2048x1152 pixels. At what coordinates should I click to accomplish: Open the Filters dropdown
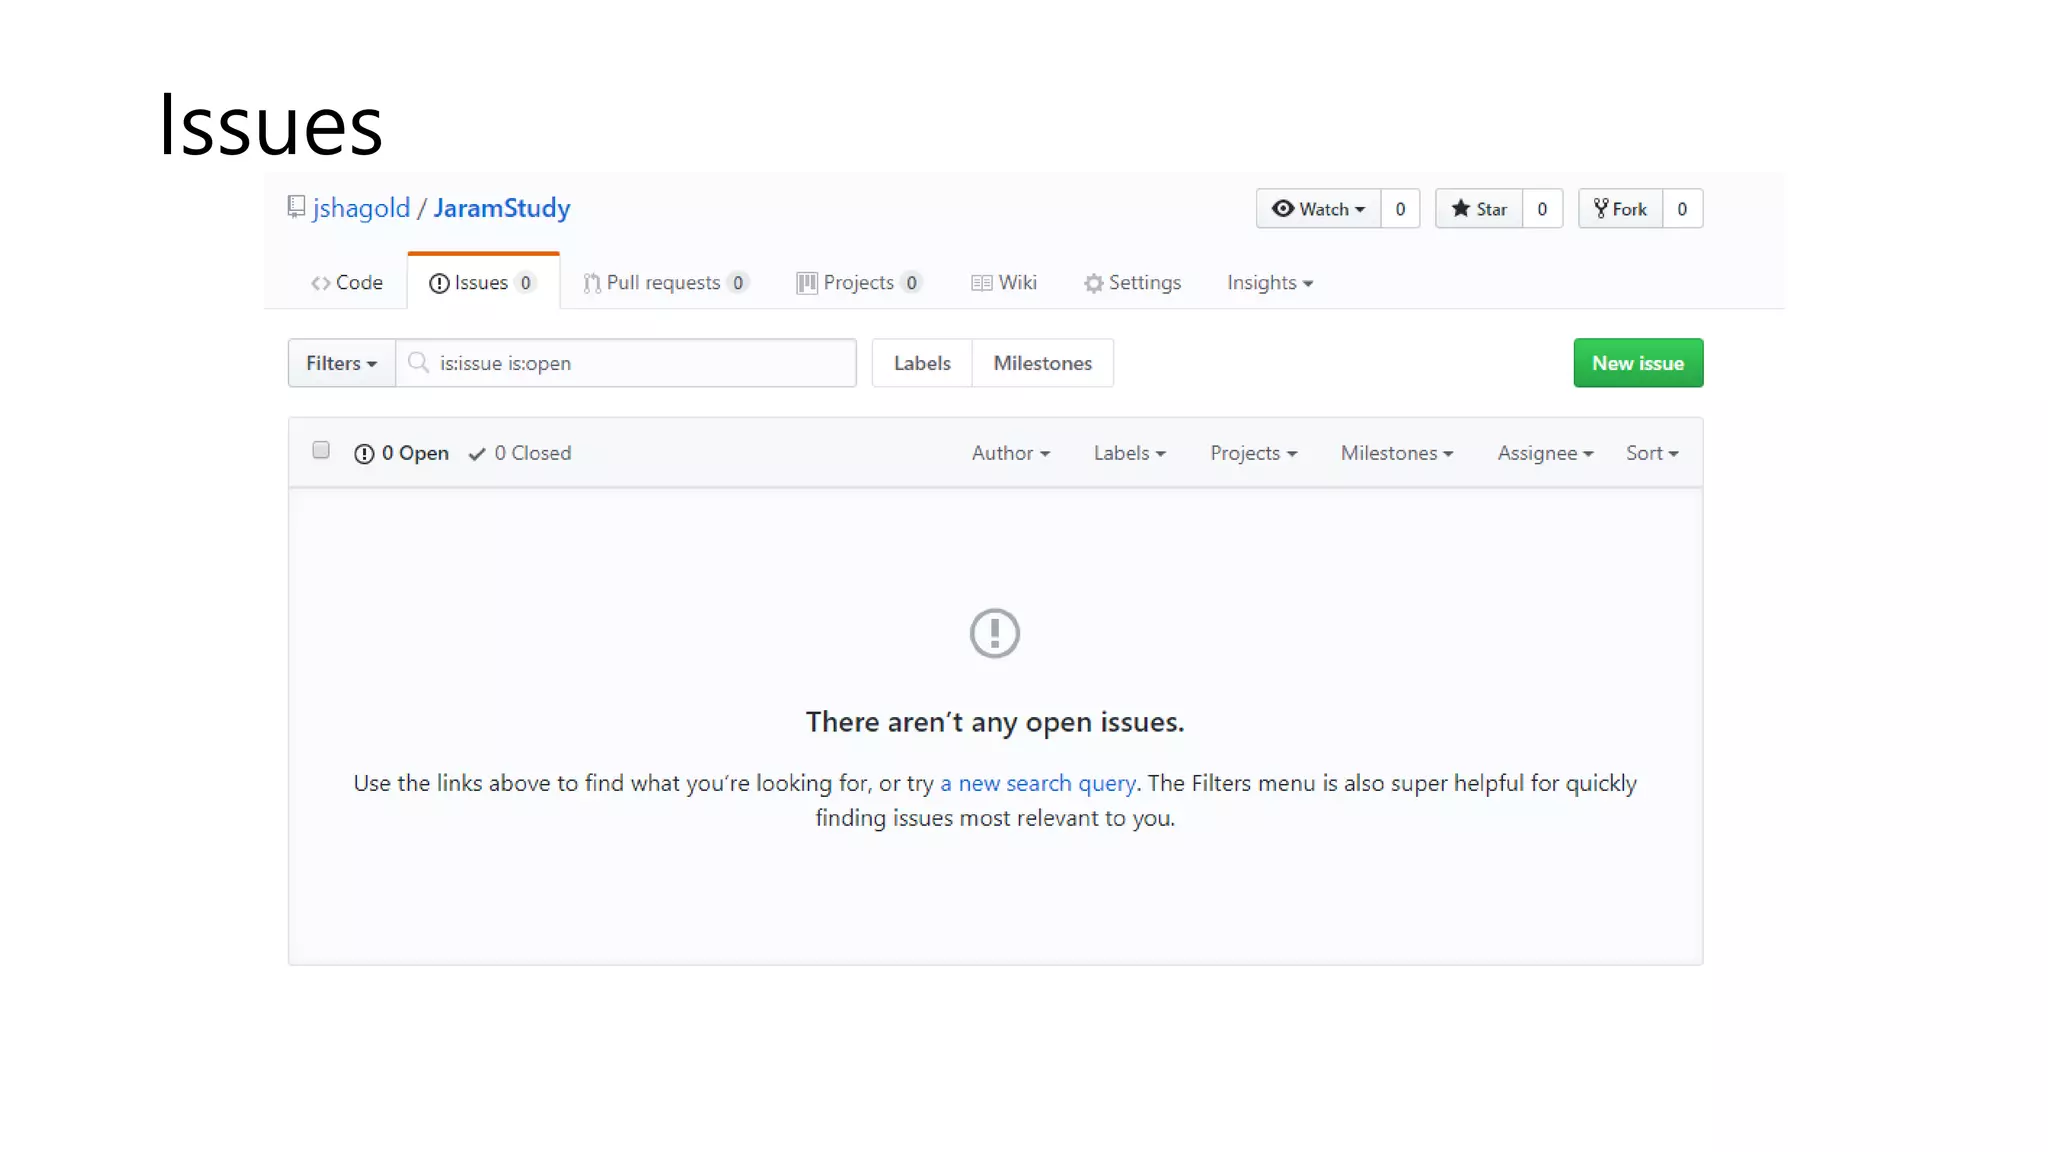341,363
